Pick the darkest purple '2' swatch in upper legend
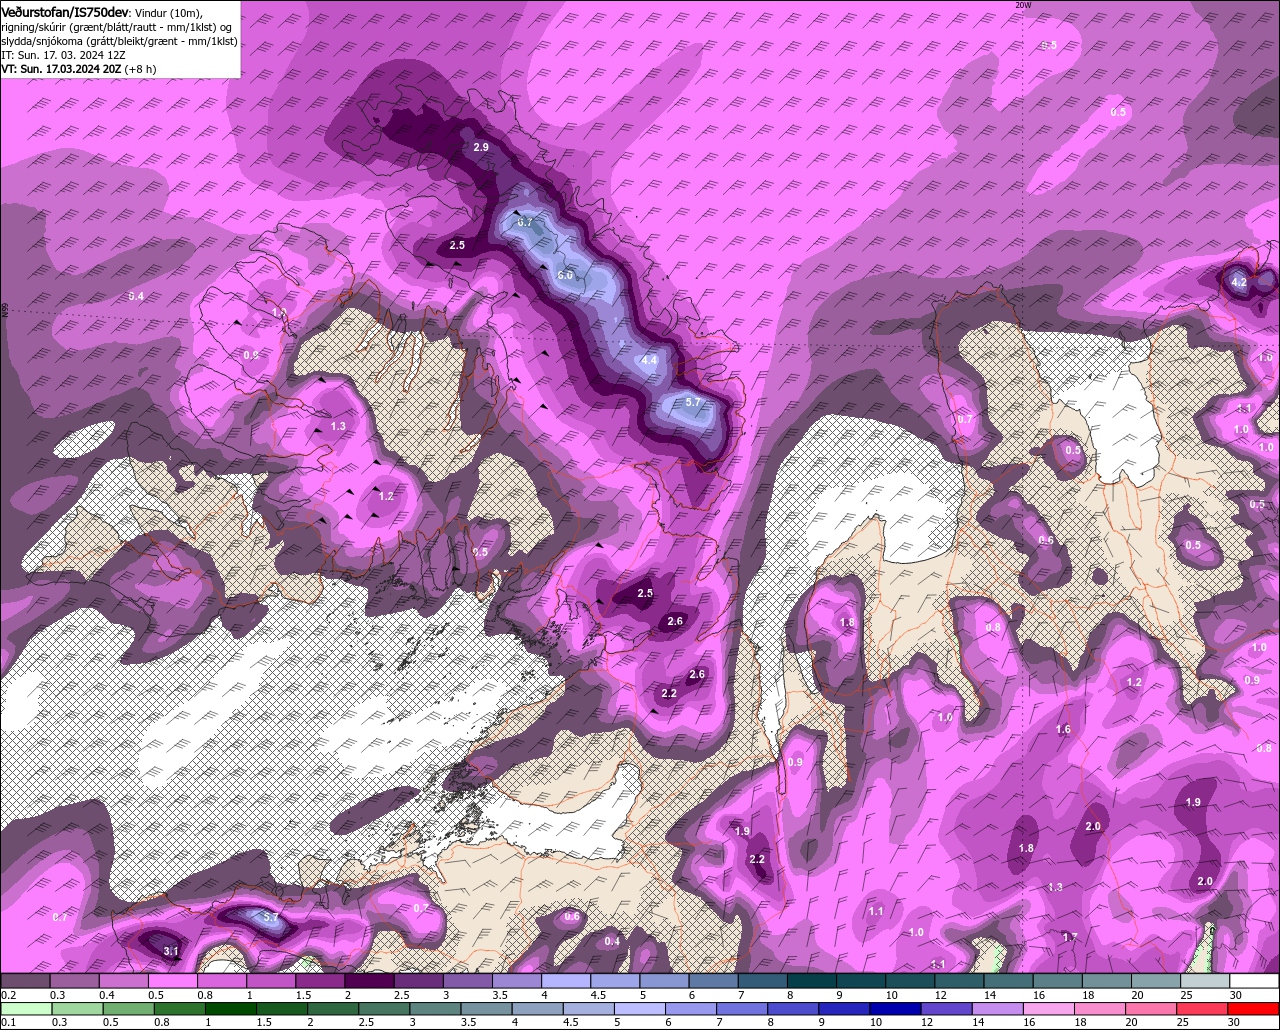 pyautogui.click(x=369, y=981)
